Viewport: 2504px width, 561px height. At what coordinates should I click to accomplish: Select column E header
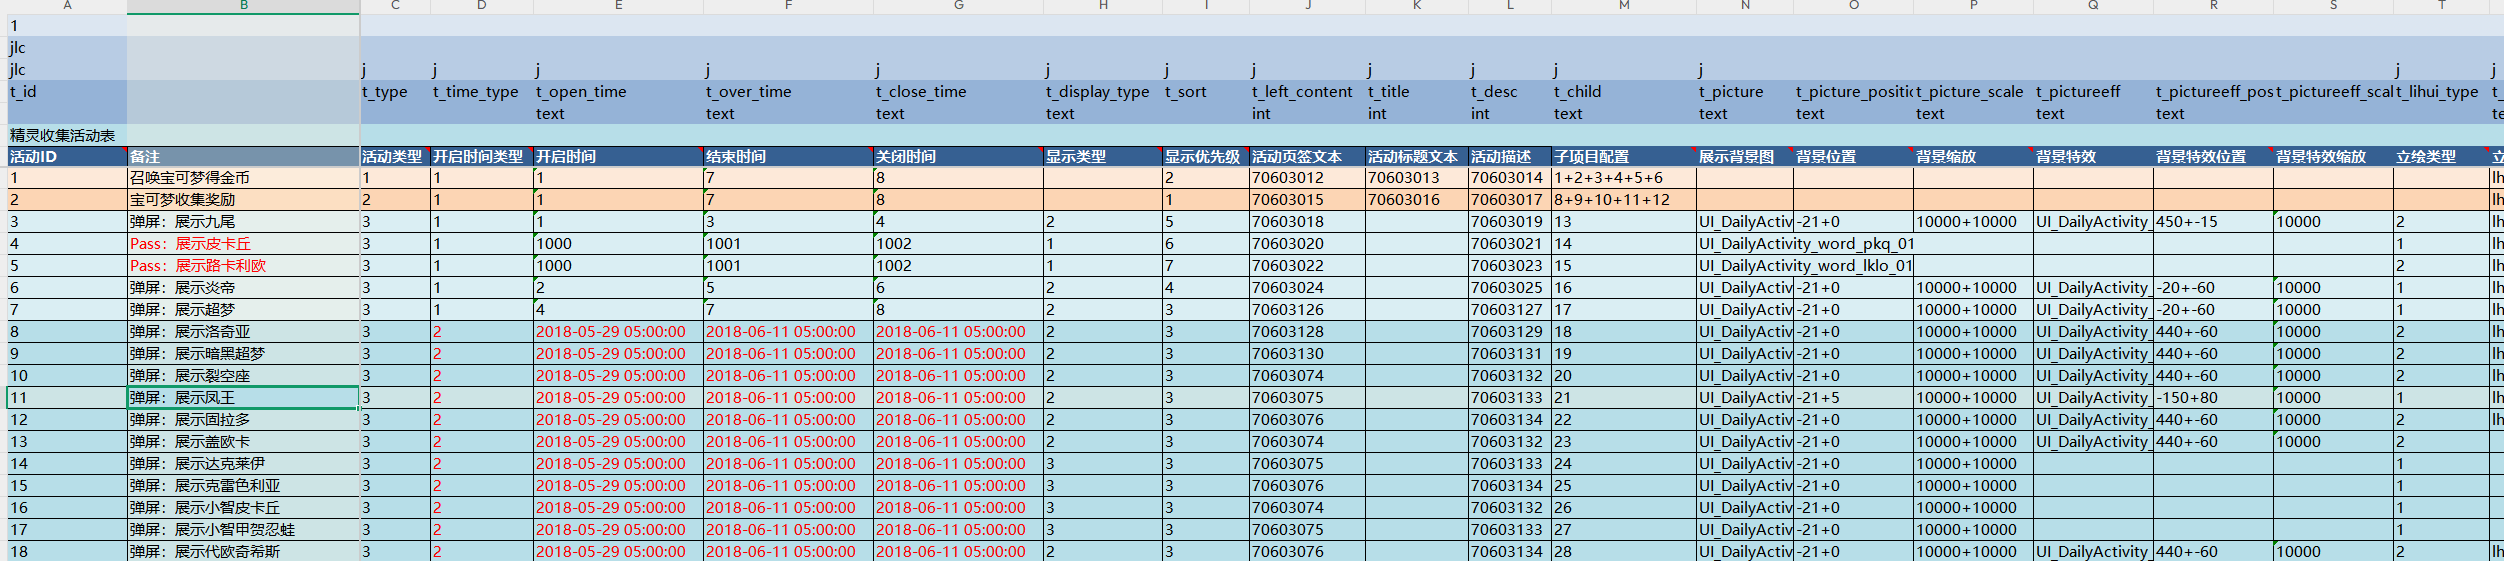[618, 6]
